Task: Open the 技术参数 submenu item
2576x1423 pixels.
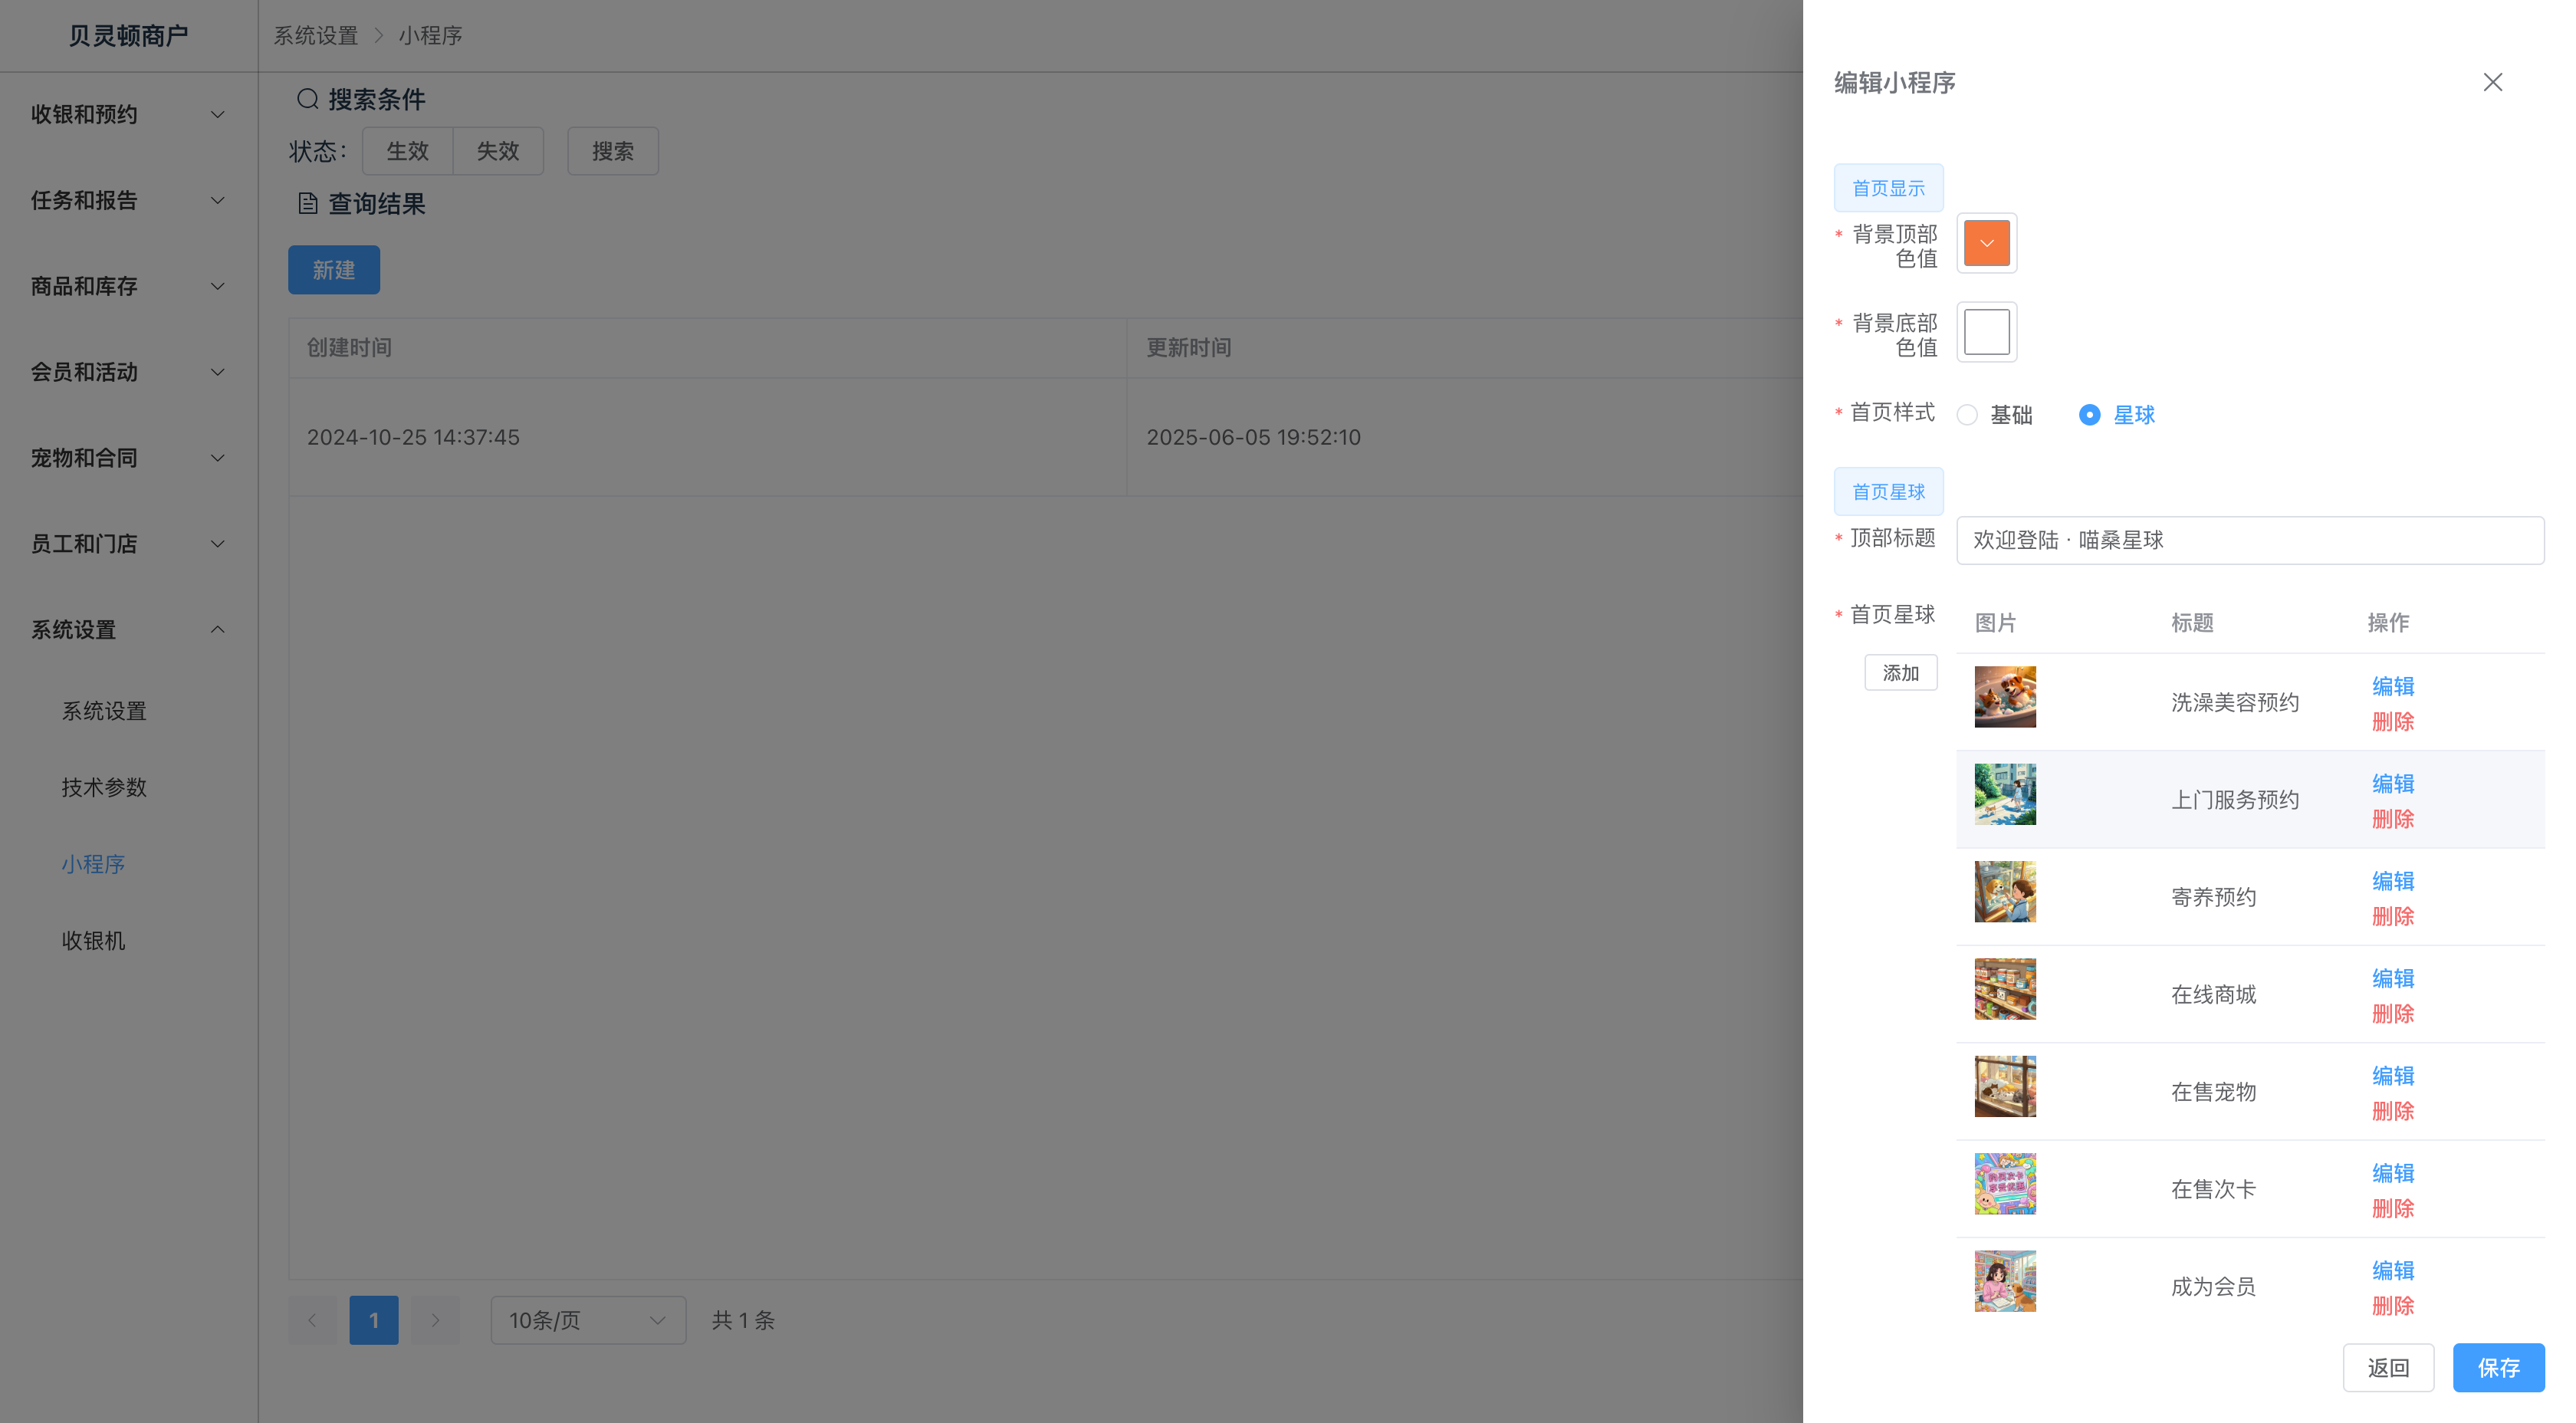Action: pos(104,787)
